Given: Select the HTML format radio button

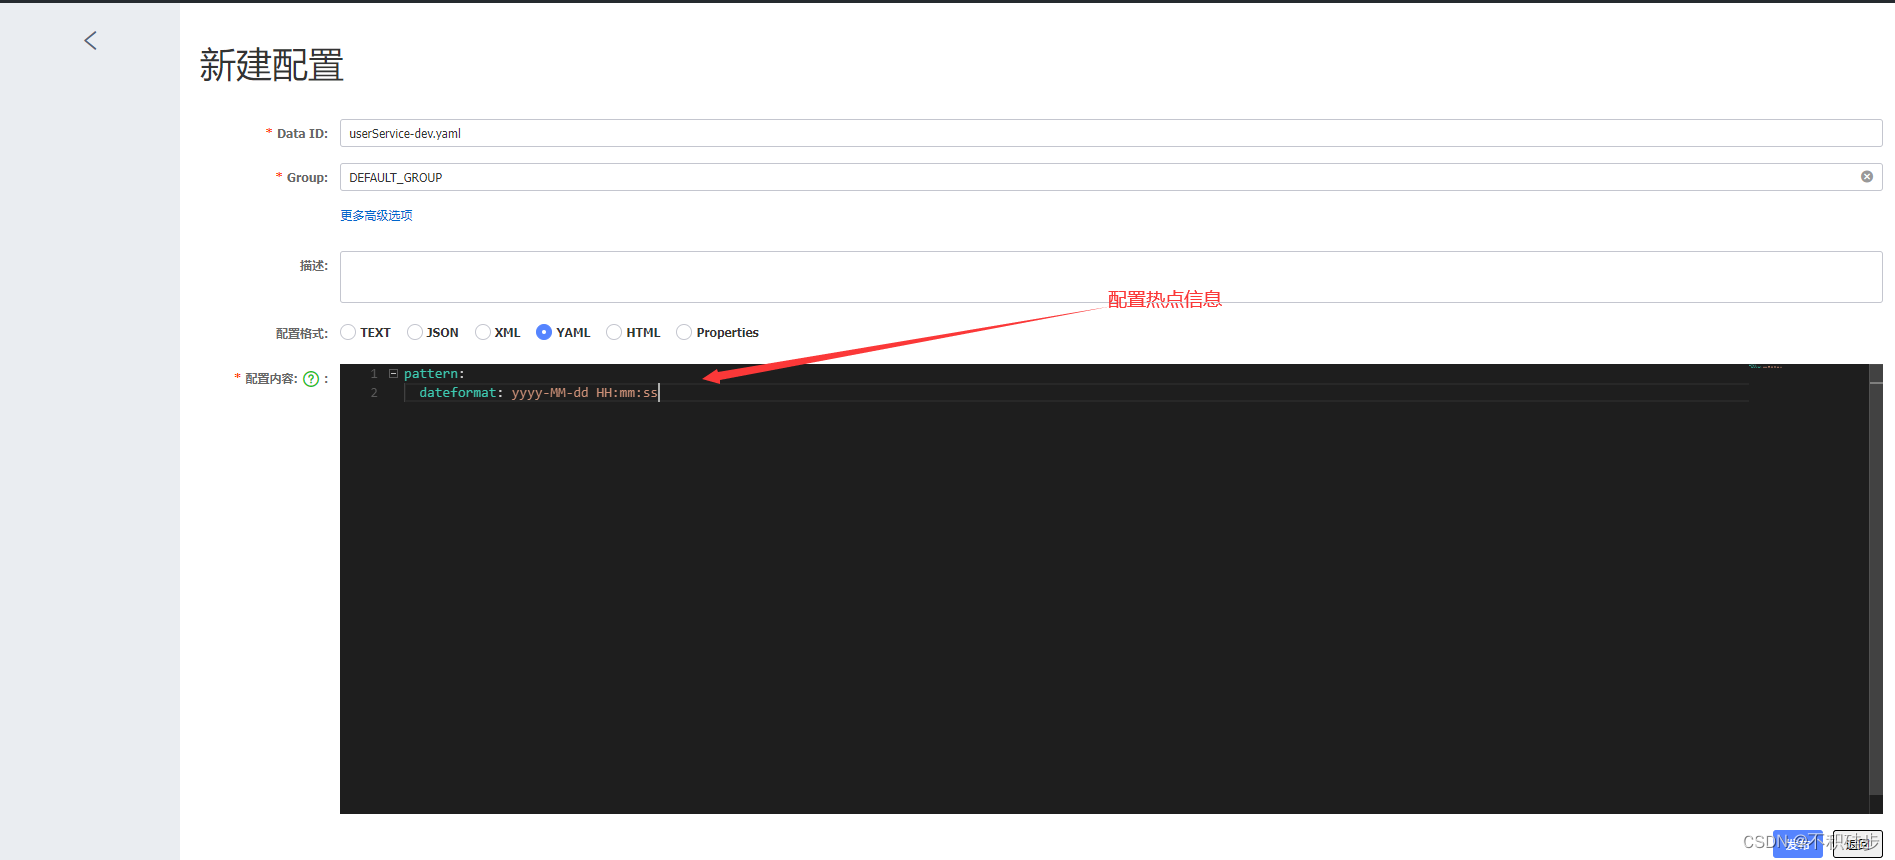Looking at the screenshot, I should (614, 332).
